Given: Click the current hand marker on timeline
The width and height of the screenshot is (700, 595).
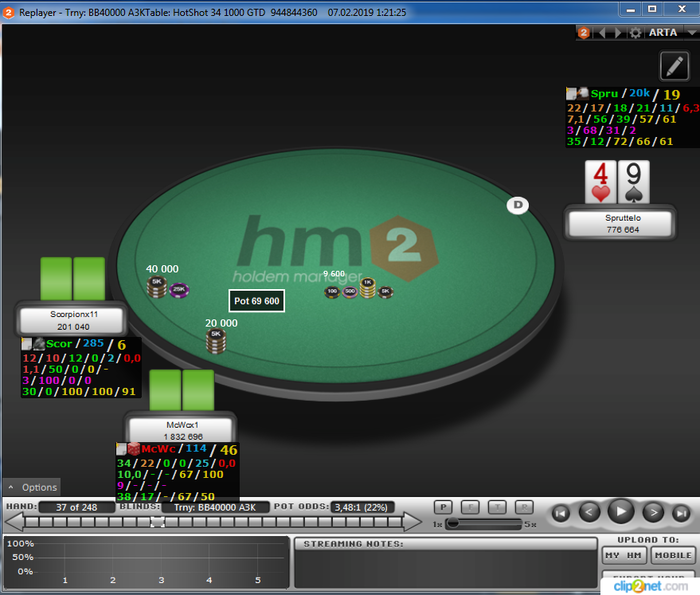Looking at the screenshot, I should [157, 521].
